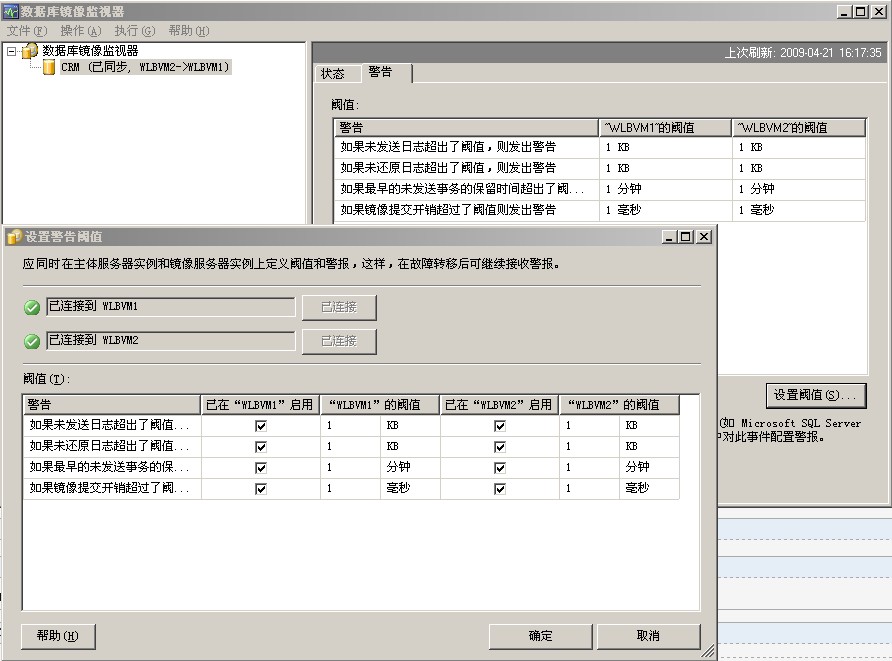Collapse the 数据库镜像监视器 tree node
The height and width of the screenshot is (661, 892).
[11, 51]
